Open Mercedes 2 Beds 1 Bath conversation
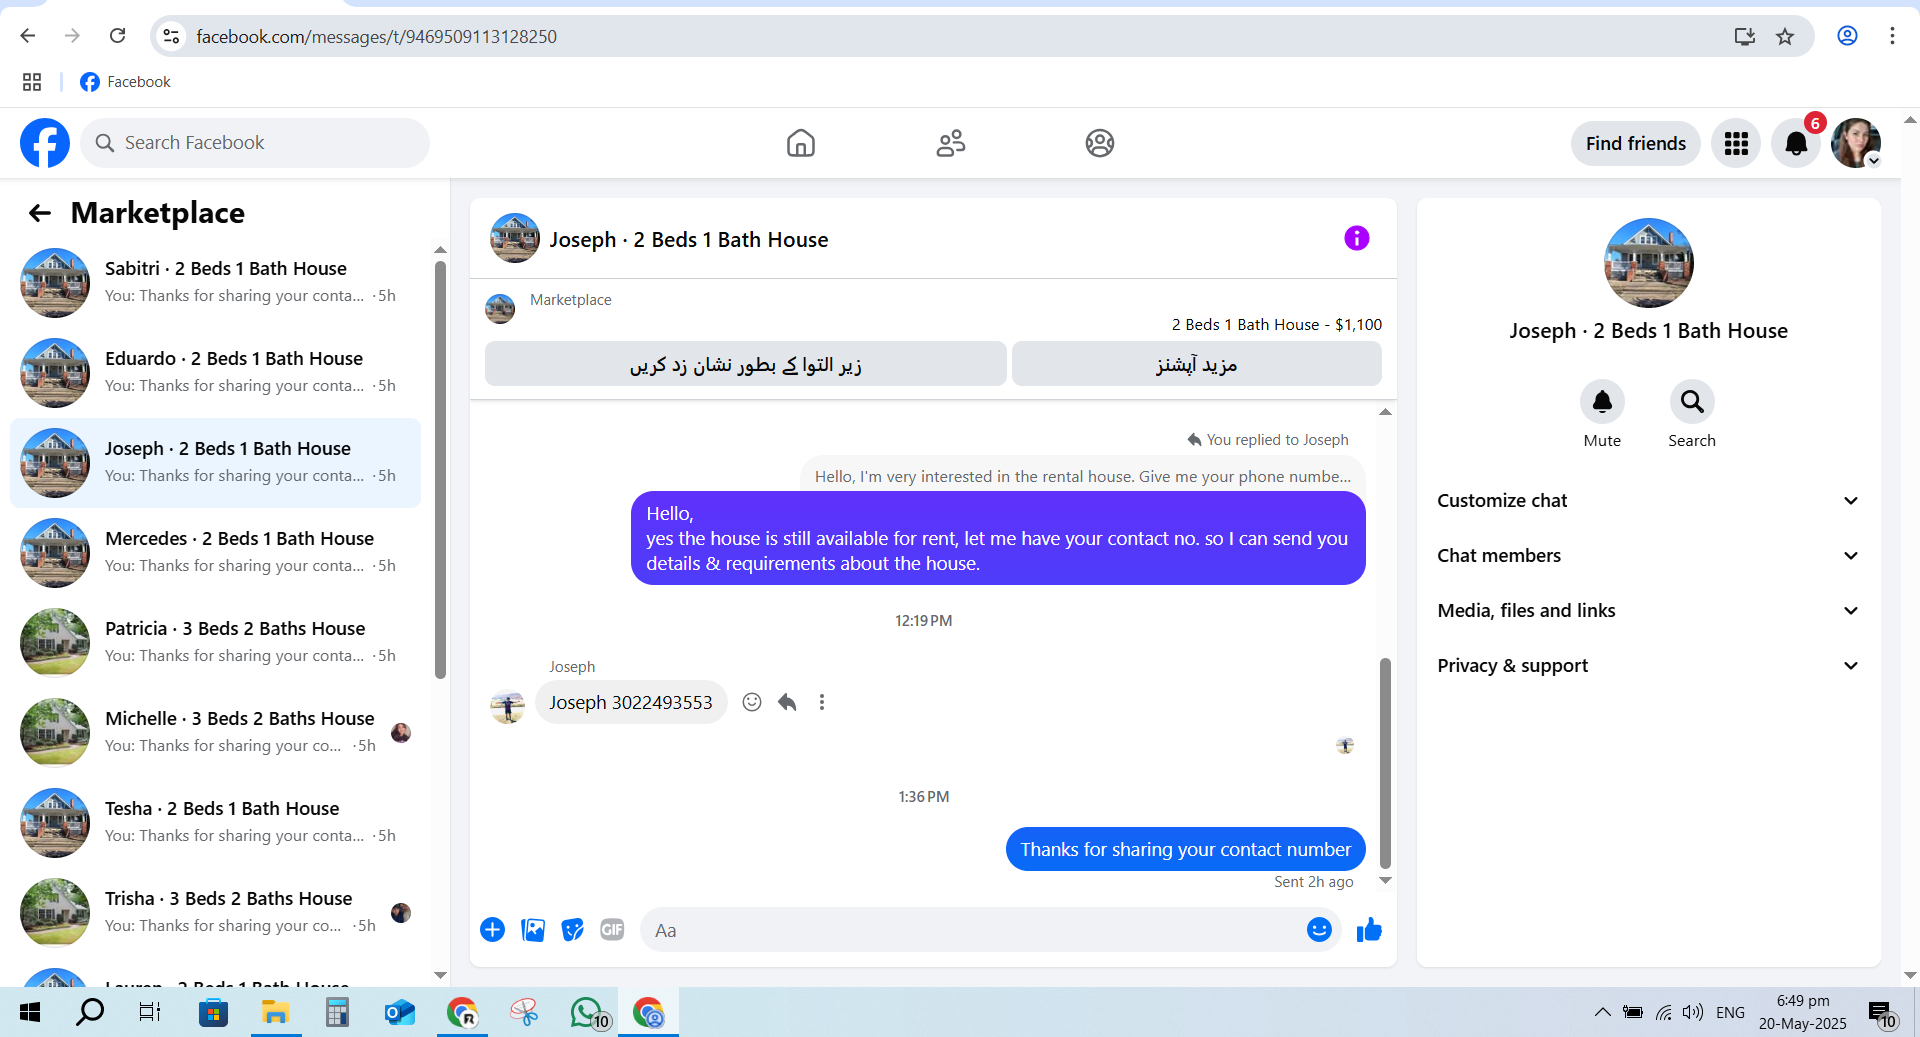1920x1037 pixels. (x=215, y=552)
